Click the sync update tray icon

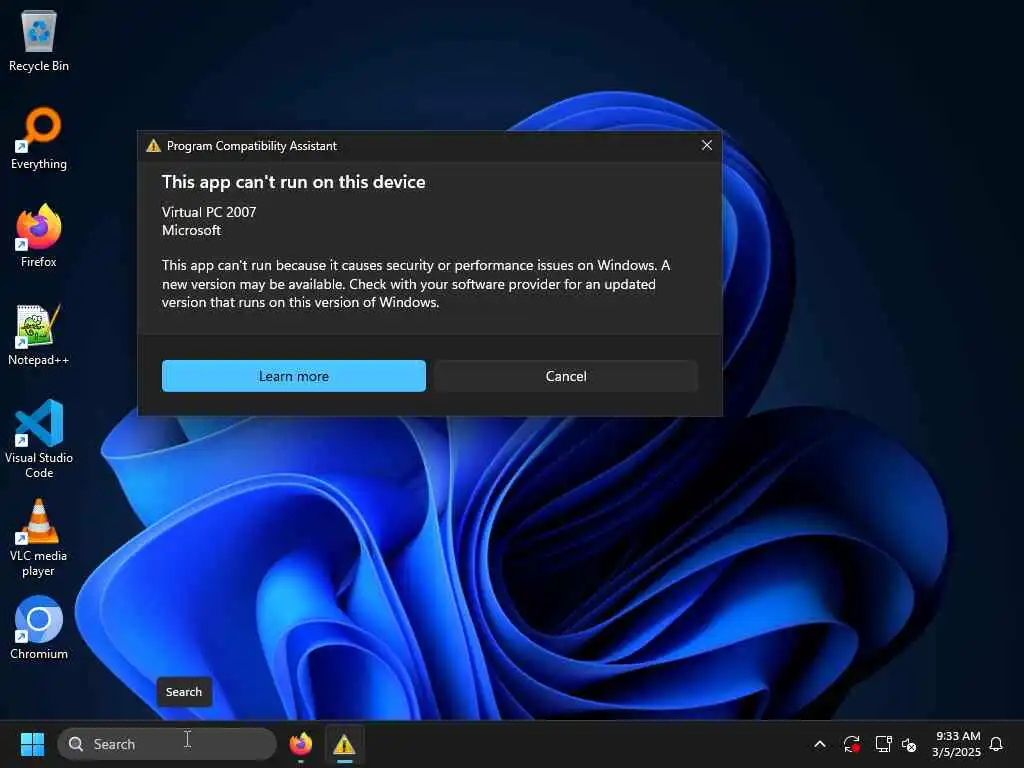point(851,744)
